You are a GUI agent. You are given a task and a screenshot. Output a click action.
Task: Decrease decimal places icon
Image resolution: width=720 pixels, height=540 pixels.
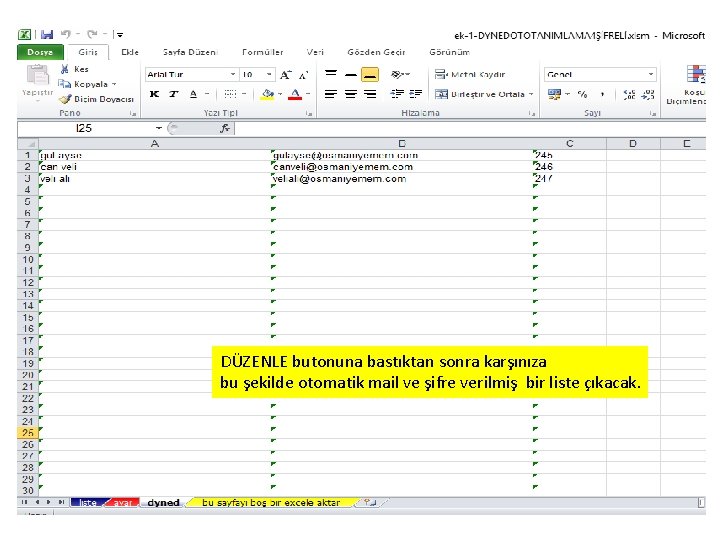648,95
